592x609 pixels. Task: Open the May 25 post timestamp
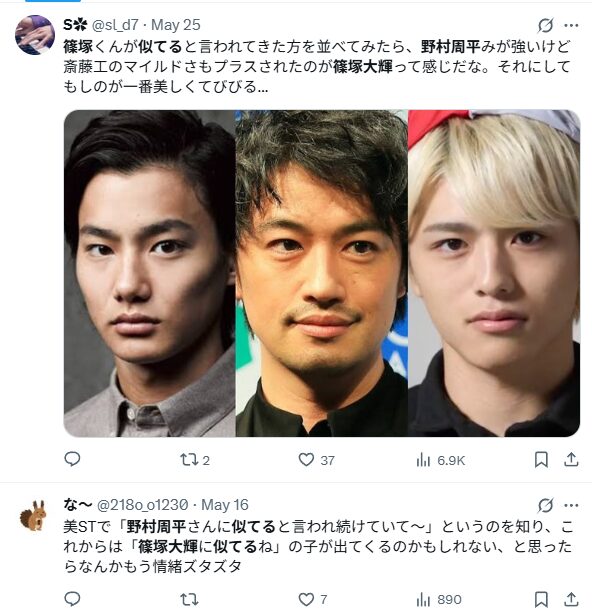(176, 25)
